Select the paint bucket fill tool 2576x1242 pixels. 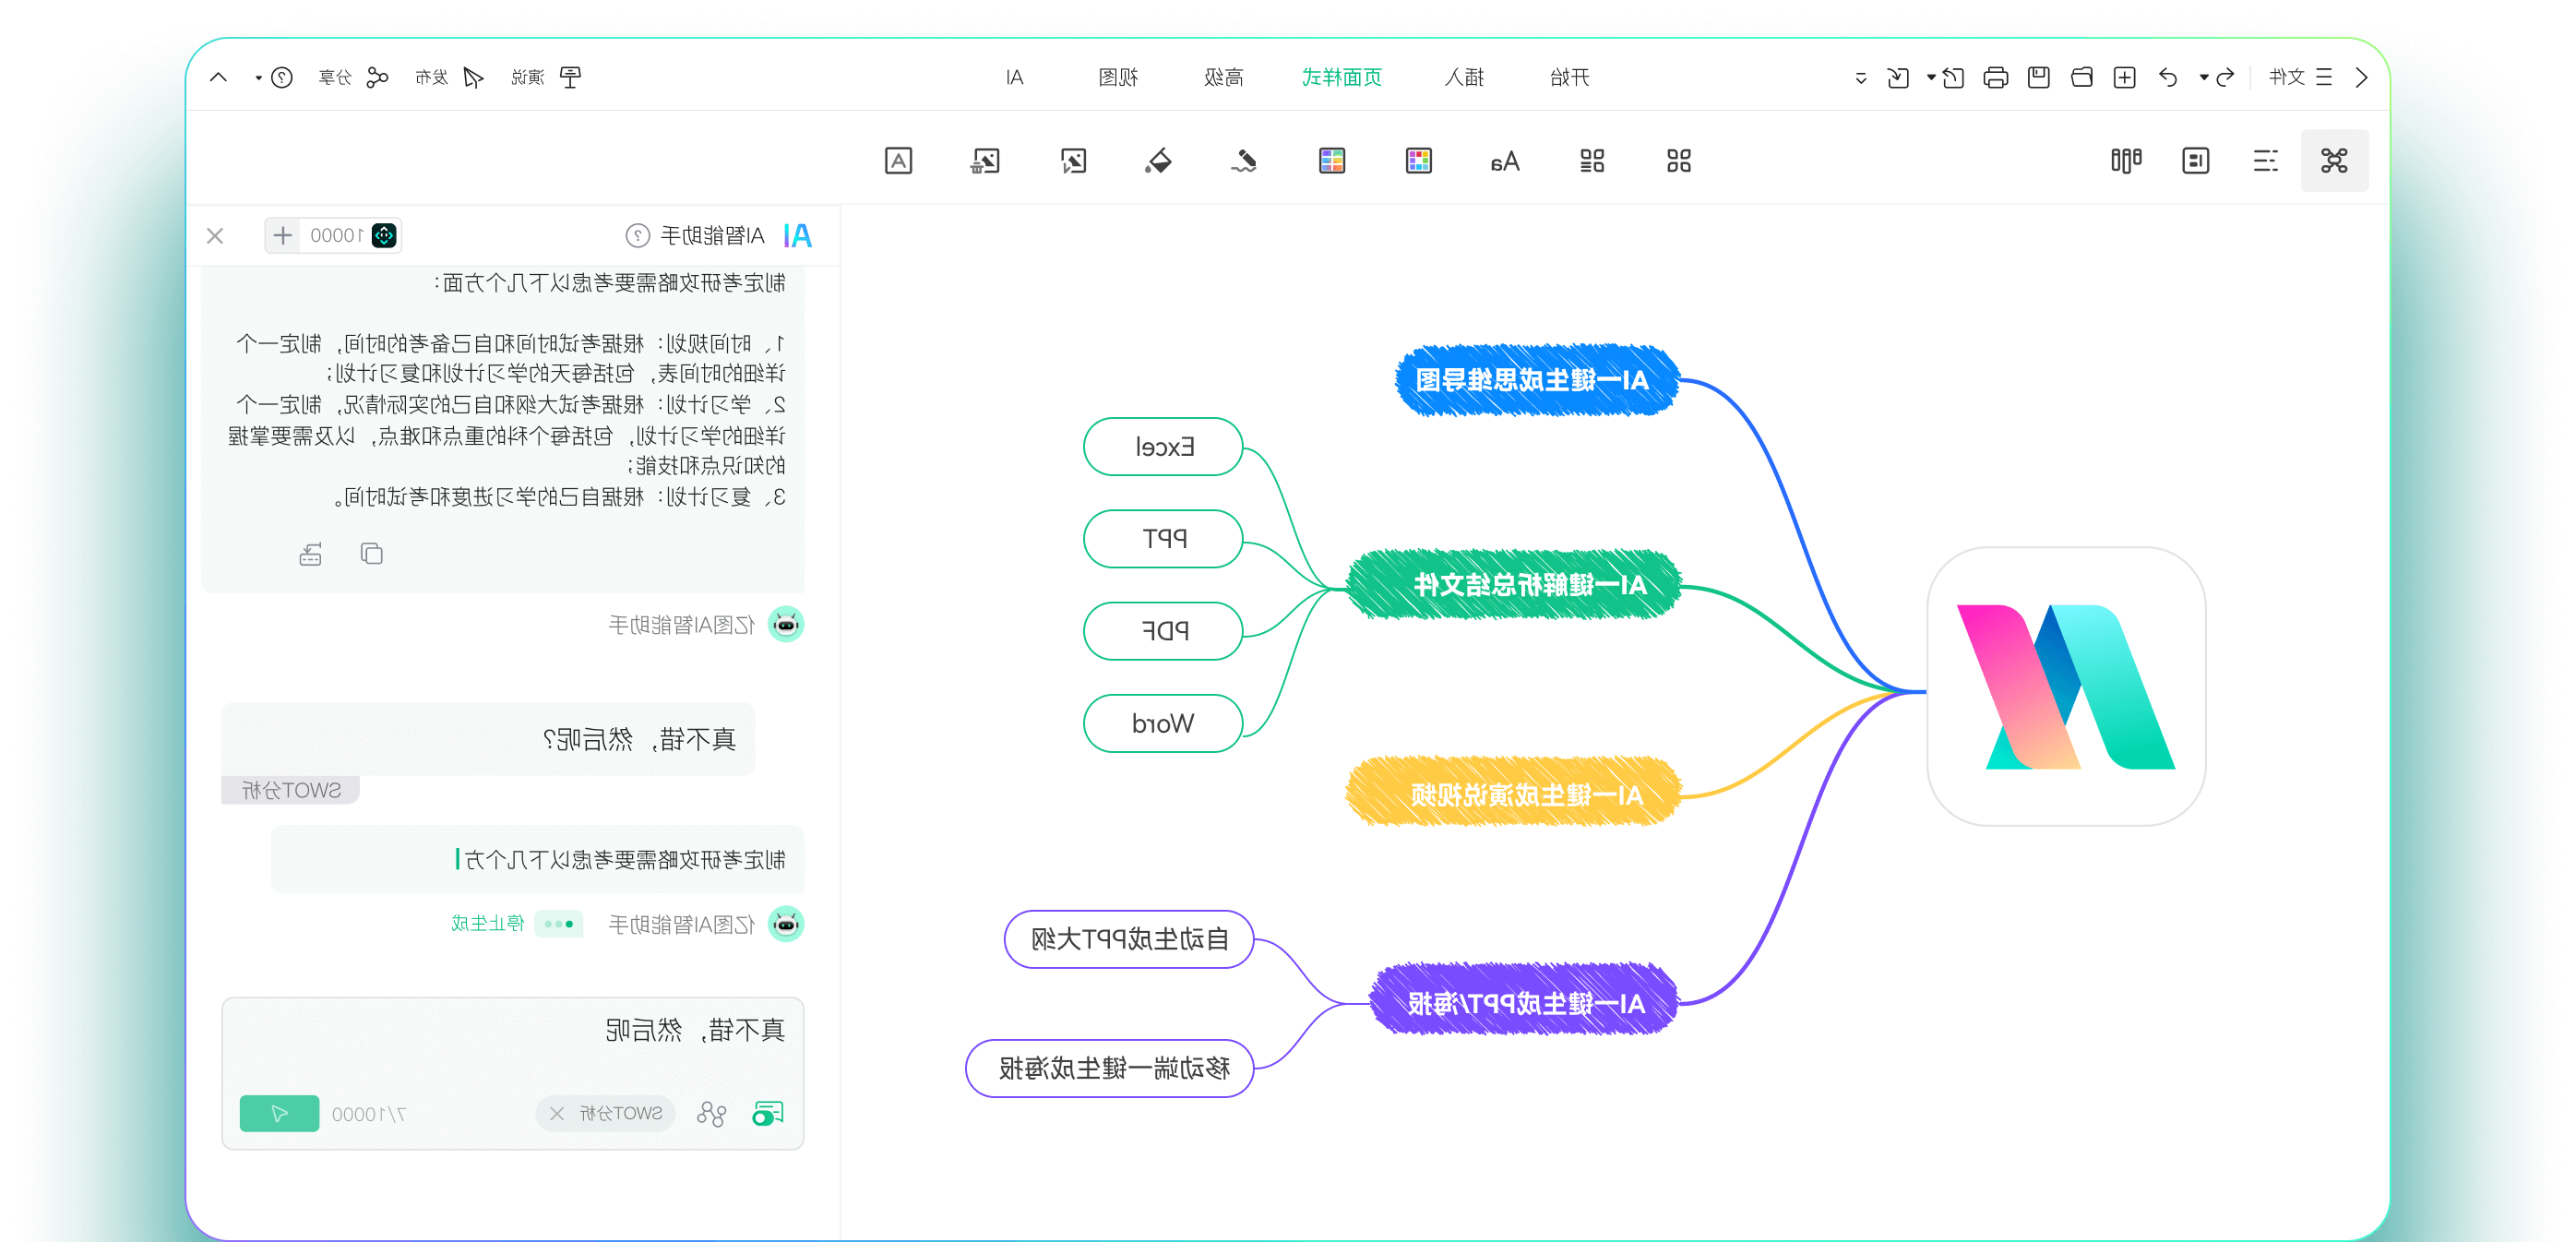coord(1159,160)
